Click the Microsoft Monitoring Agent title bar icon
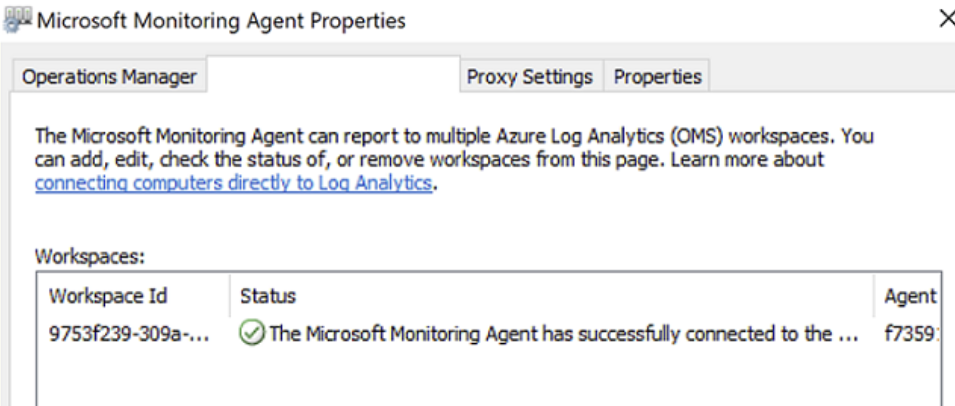This screenshot has height=406, width=955. (x=16, y=21)
